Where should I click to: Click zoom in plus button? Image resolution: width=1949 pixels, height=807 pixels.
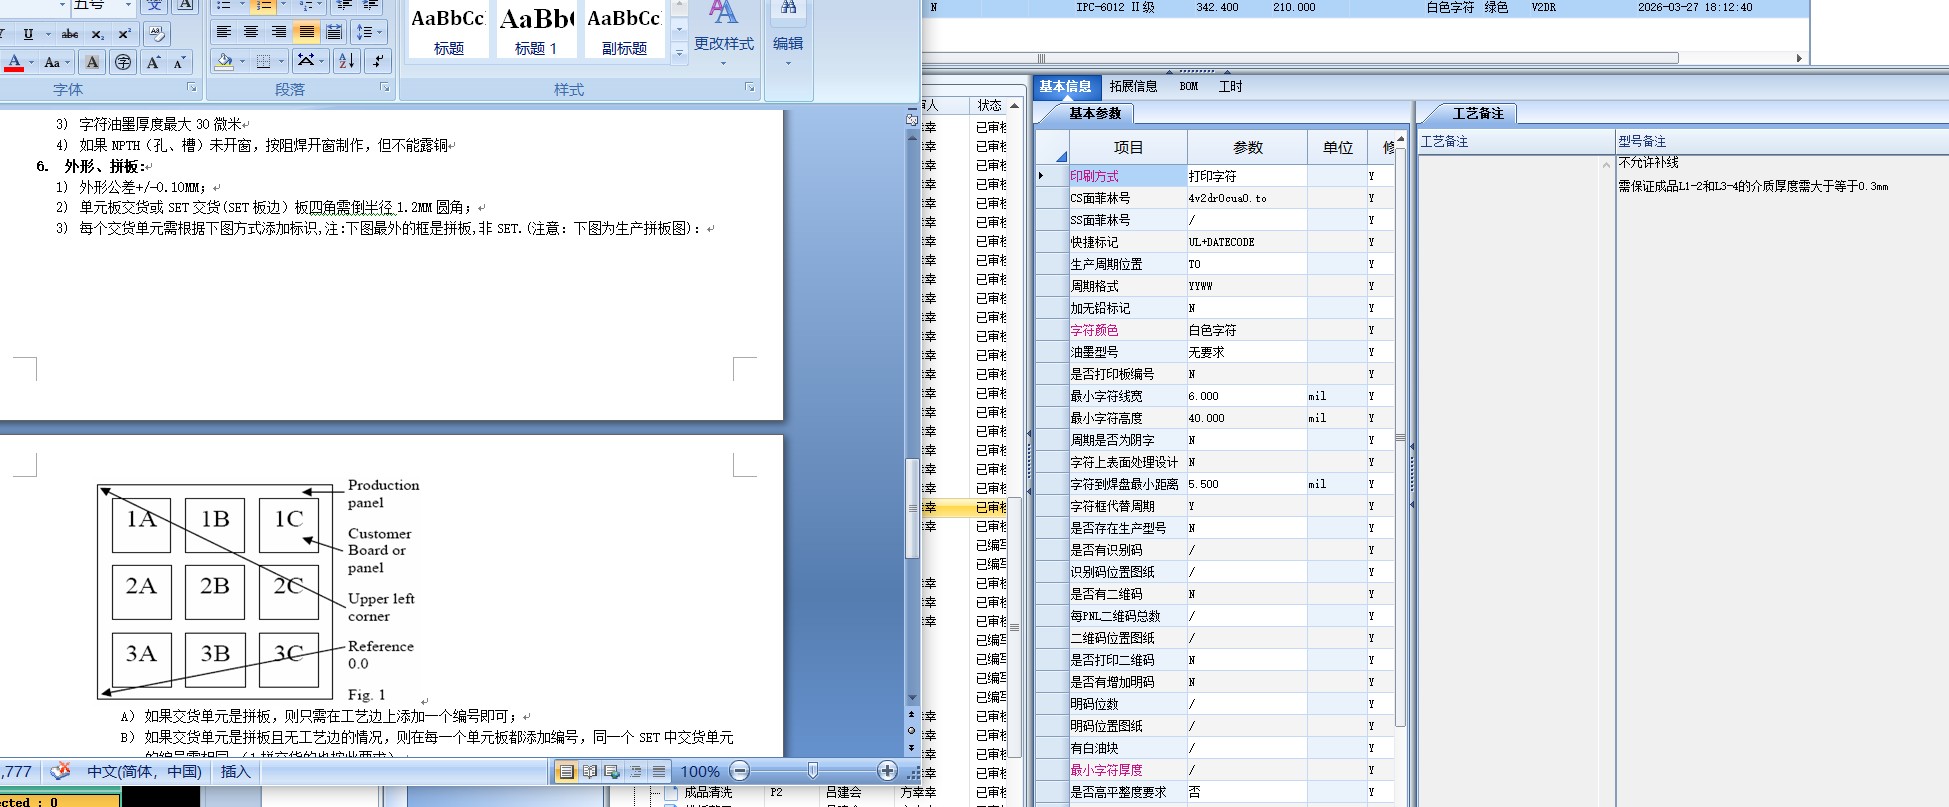coord(887,770)
